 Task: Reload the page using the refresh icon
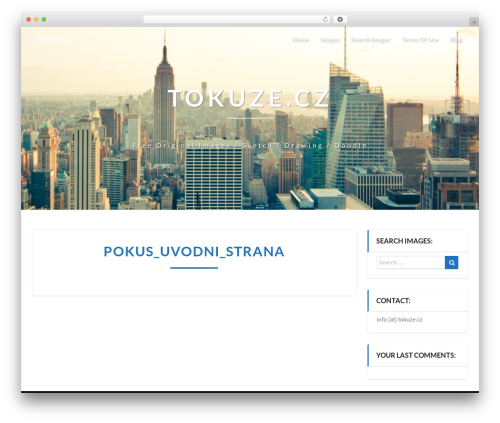point(325,20)
